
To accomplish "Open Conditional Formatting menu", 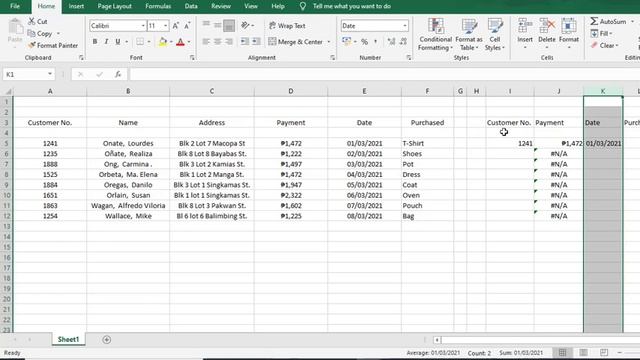I will 435,35.
